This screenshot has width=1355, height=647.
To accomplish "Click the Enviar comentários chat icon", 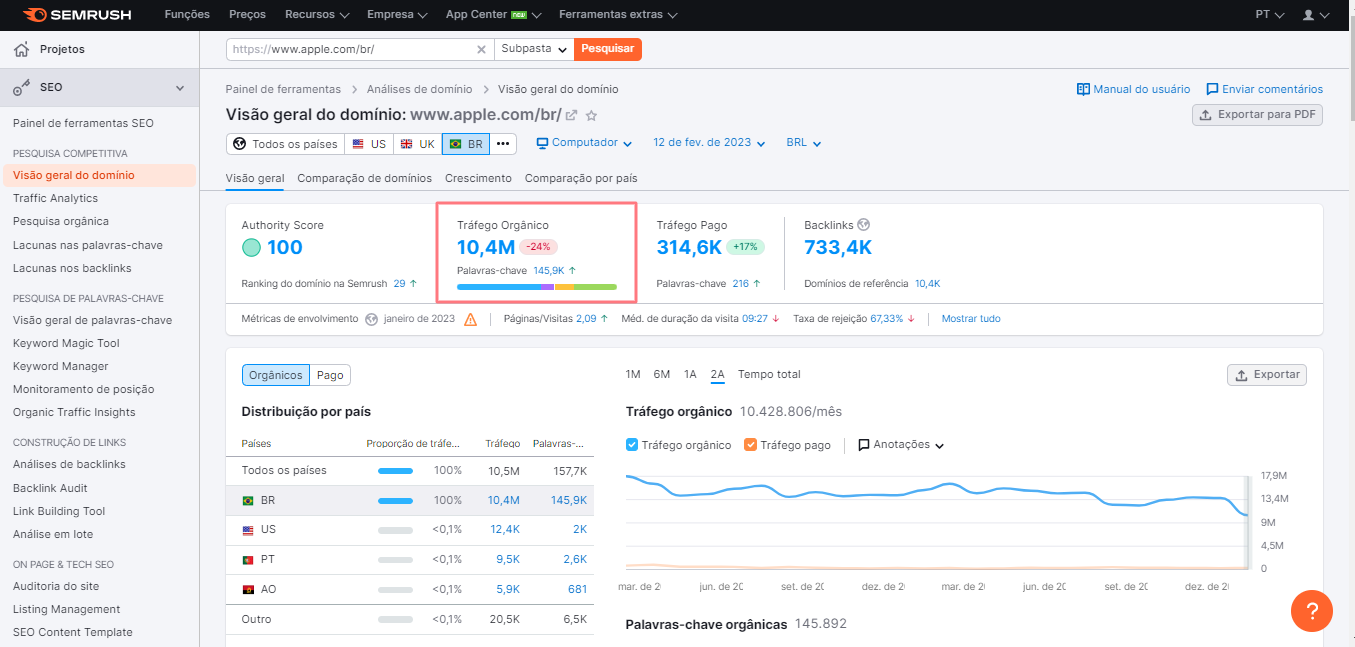I will 1212,89.
